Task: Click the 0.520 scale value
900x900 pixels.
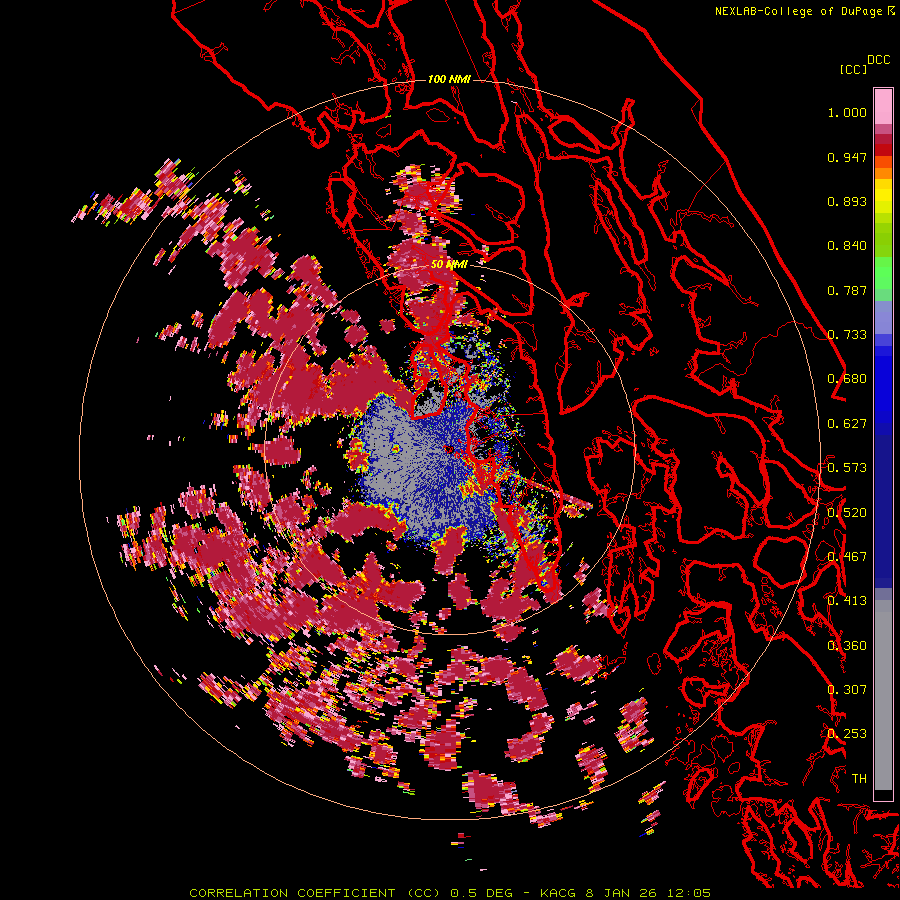Action: click(x=847, y=513)
